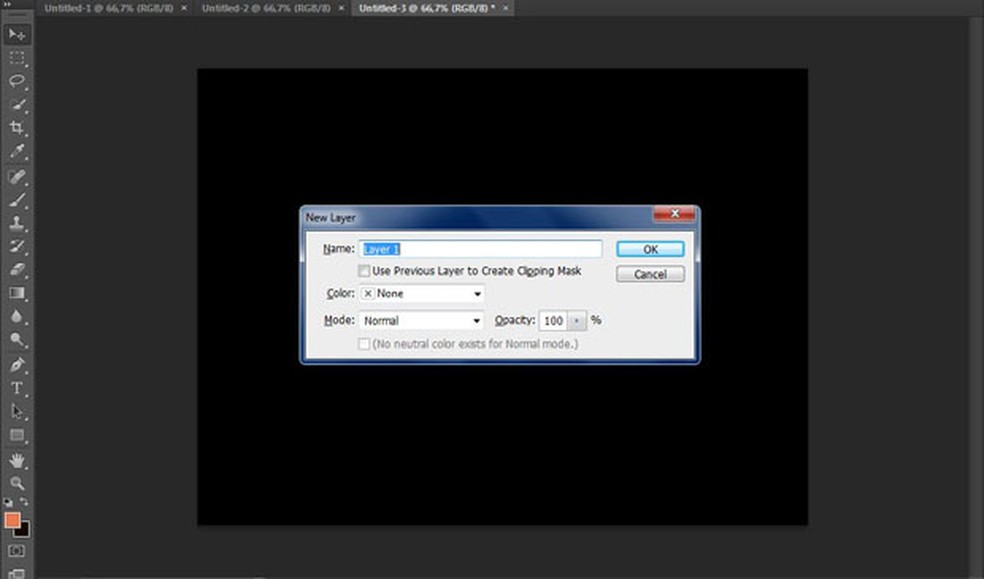This screenshot has width=984, height=579.
Task: Select the Dodge tool
Action: click(17, 339)
